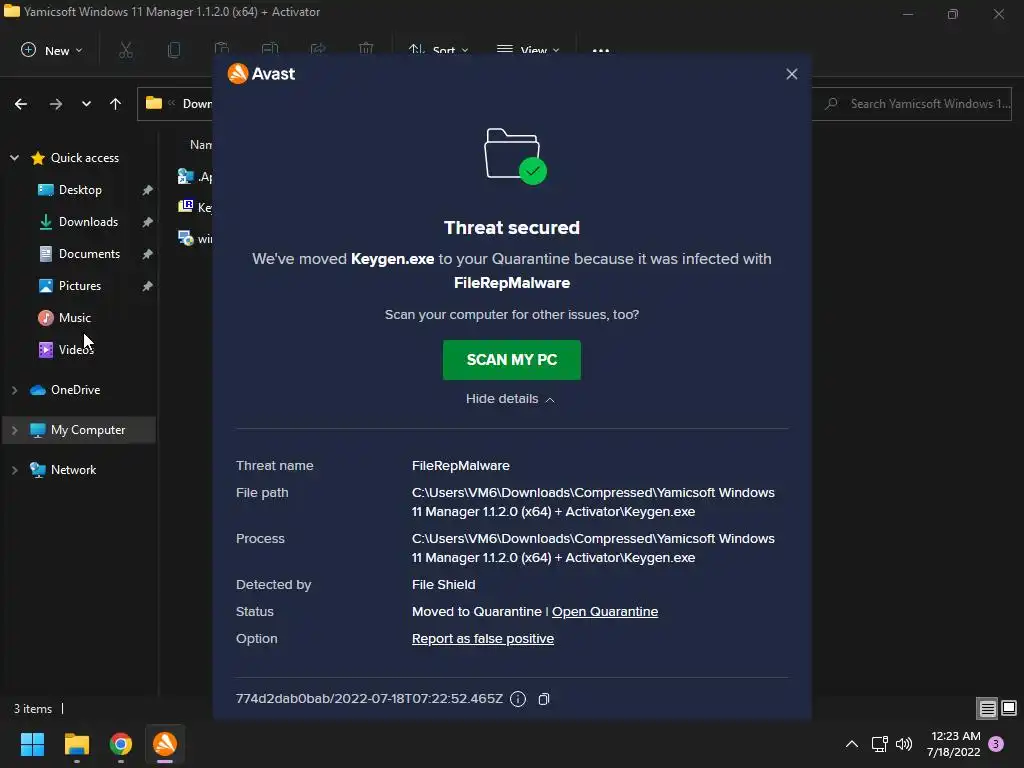Select My Computer in navigation pane
This screenshot has width=1024, height=768.
(x=88, y=430)
